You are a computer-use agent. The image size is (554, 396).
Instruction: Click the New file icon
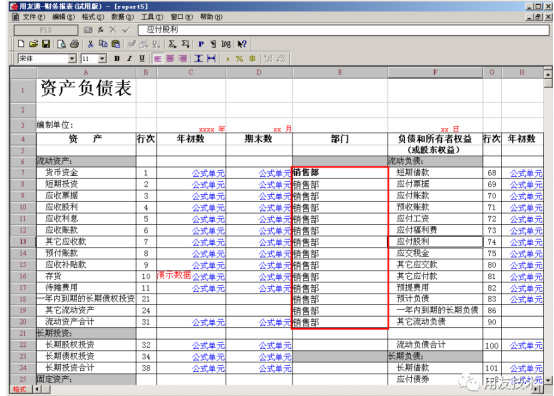tap(21, 44)
